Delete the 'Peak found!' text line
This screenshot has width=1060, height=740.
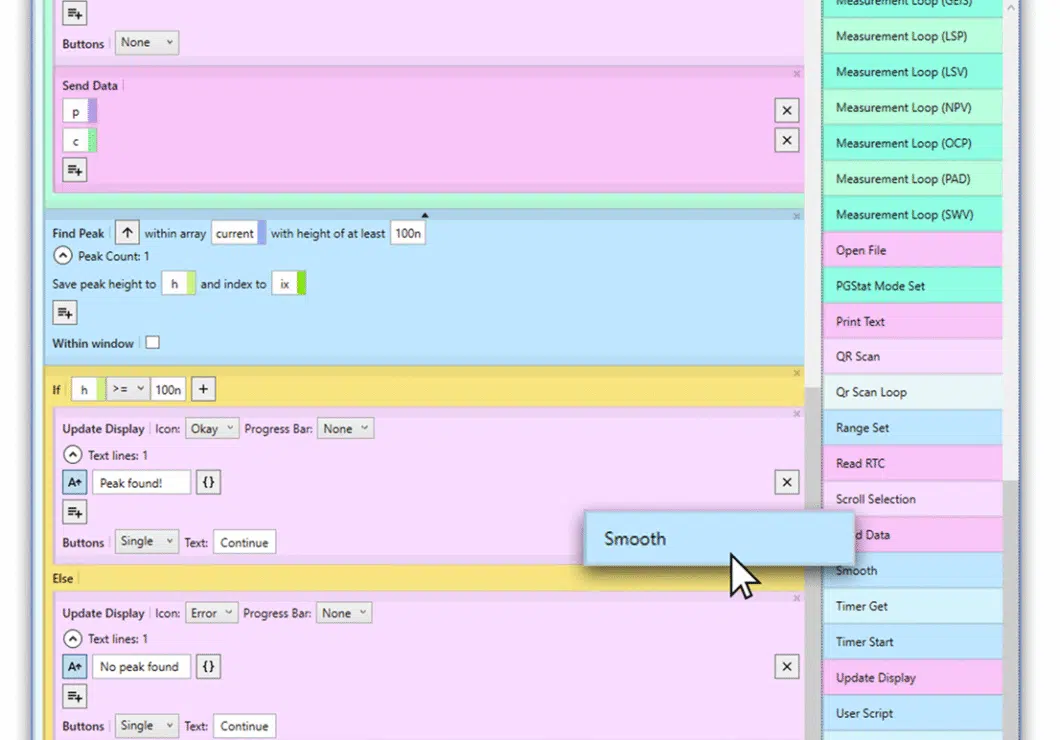786,483
